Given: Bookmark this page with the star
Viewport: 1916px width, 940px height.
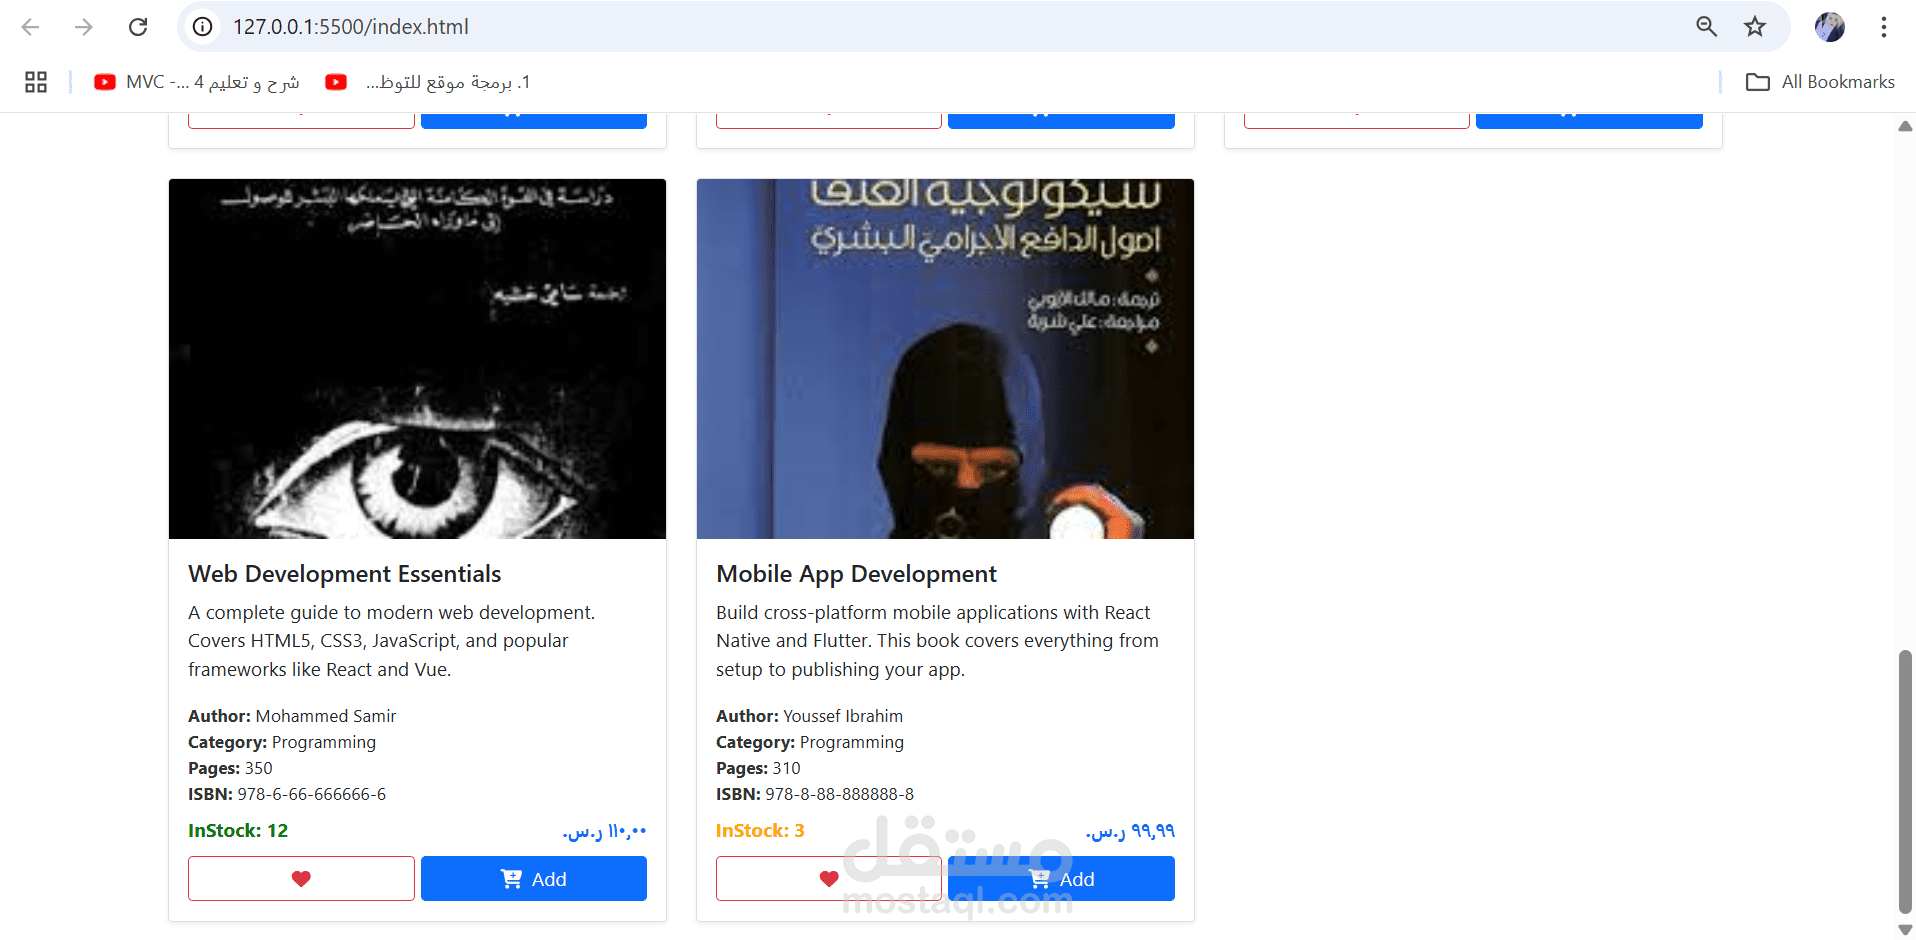Looking at the screenshot, I should point(1755,27).
